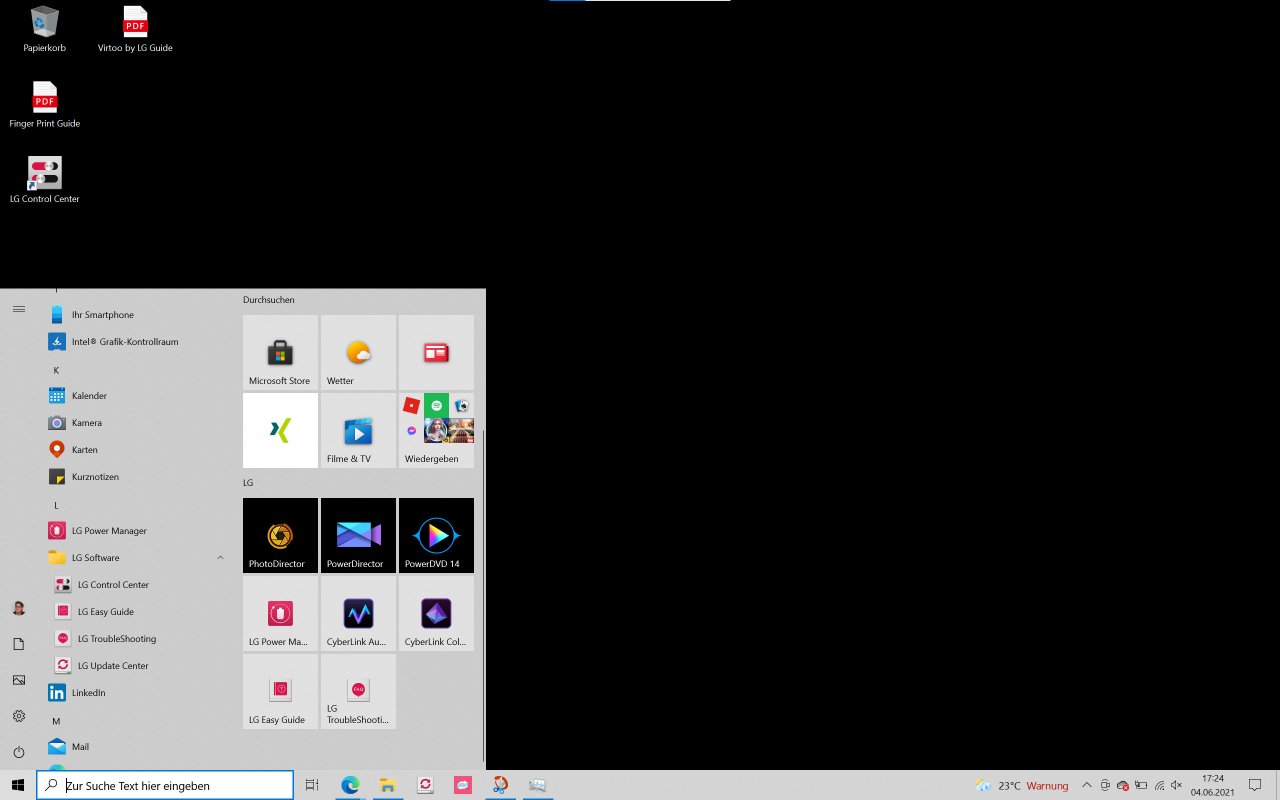Viewport: 1280px width, 800px height.
Task: Click the Power button in Start menu
Action: point(18,752)
